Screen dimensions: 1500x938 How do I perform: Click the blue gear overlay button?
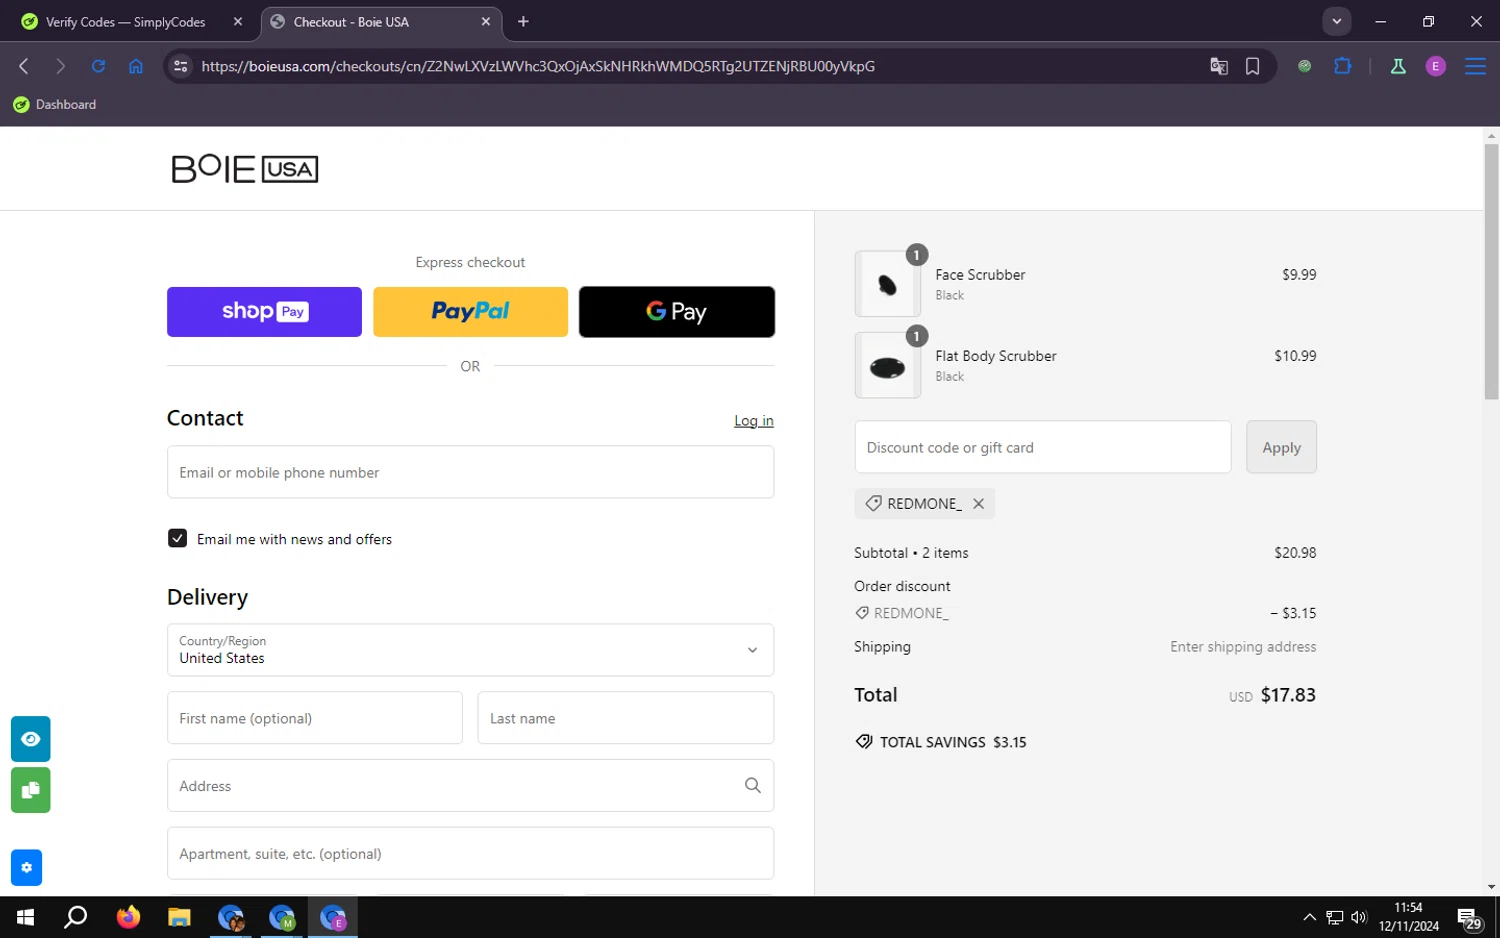pos(27,867)
